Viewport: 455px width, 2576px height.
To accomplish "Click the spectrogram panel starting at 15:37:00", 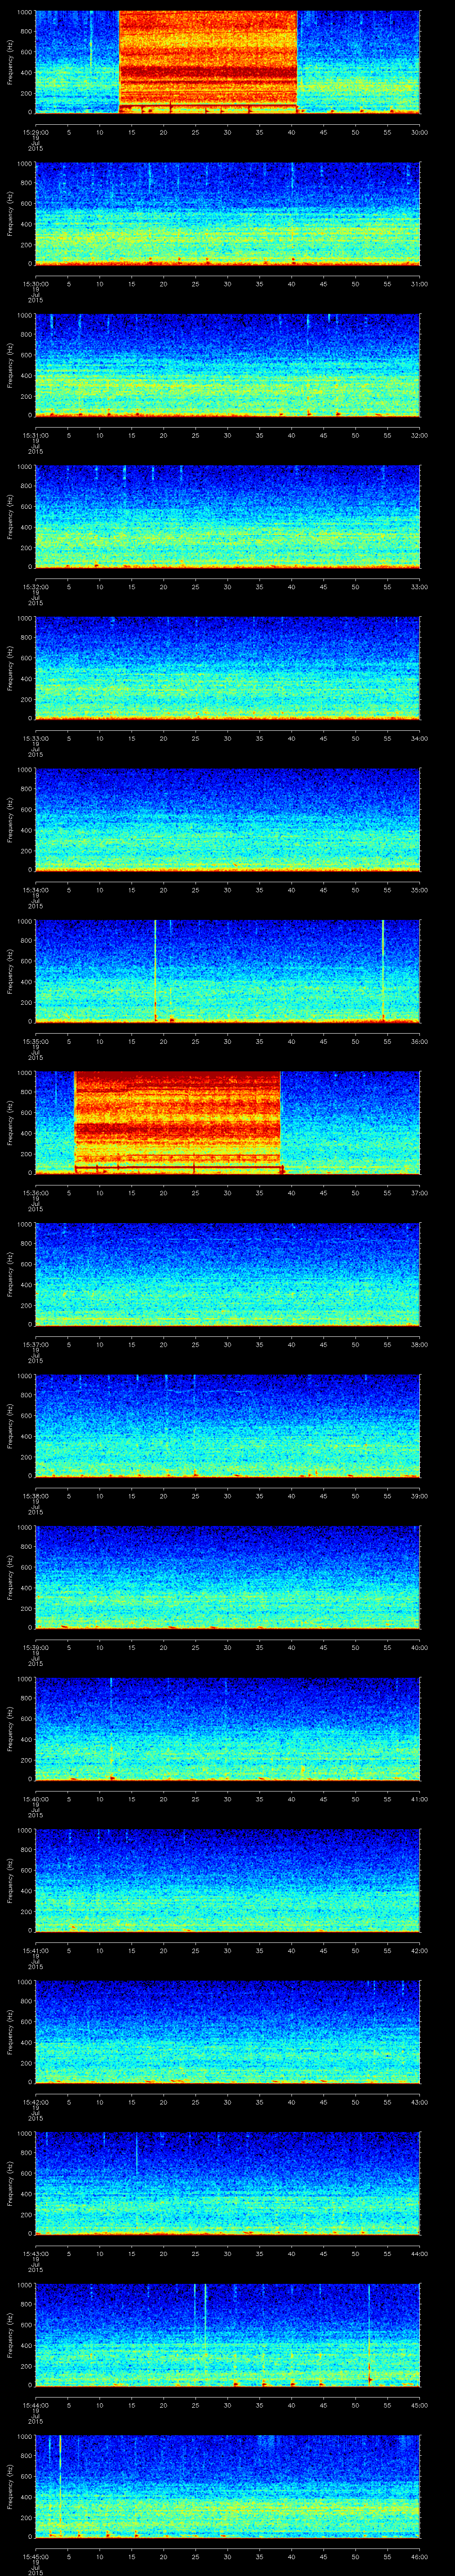I will coord(228,1274).
